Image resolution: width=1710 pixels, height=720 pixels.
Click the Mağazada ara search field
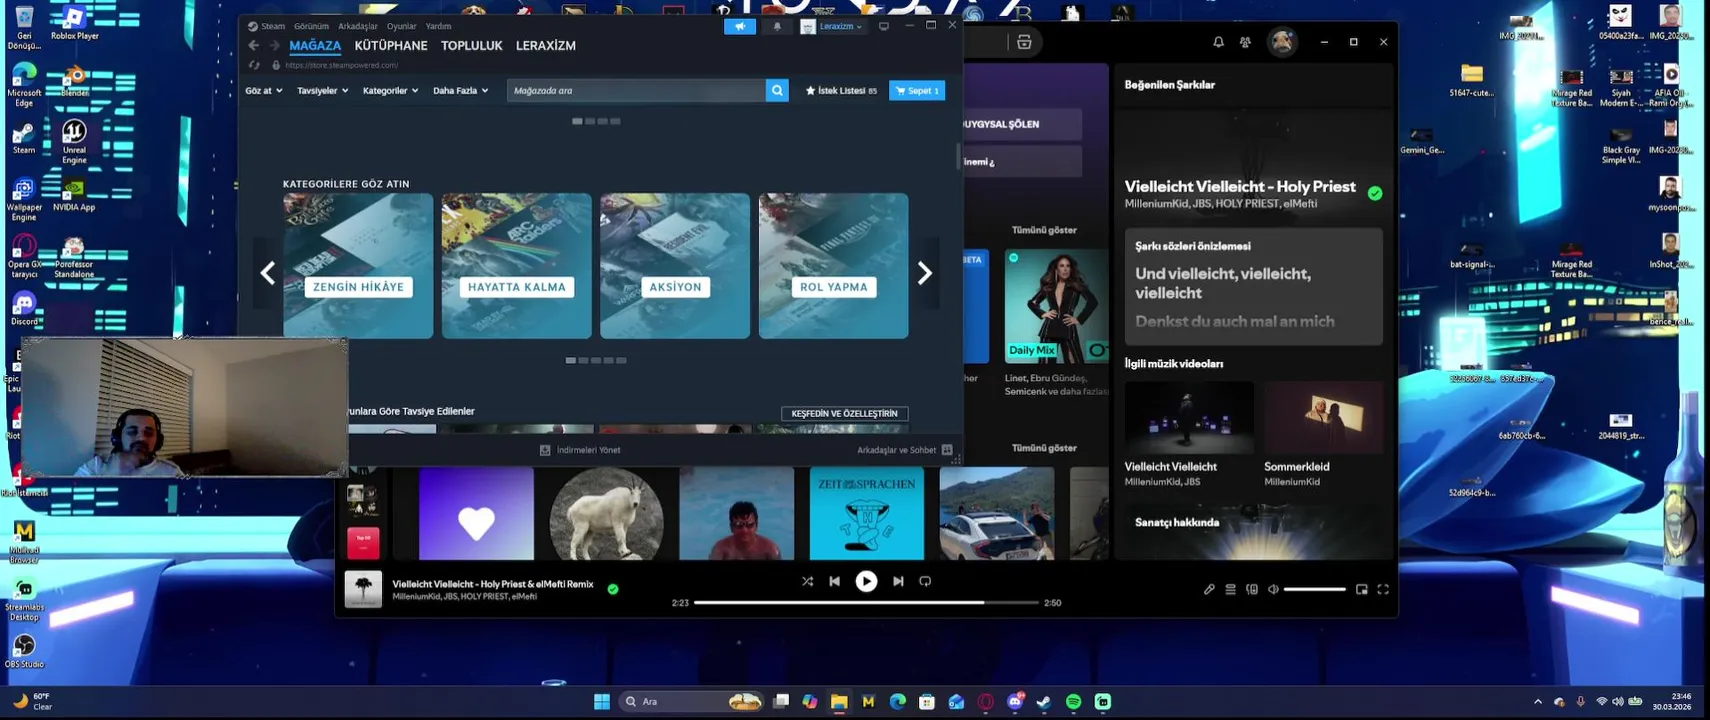pos(636,91)
